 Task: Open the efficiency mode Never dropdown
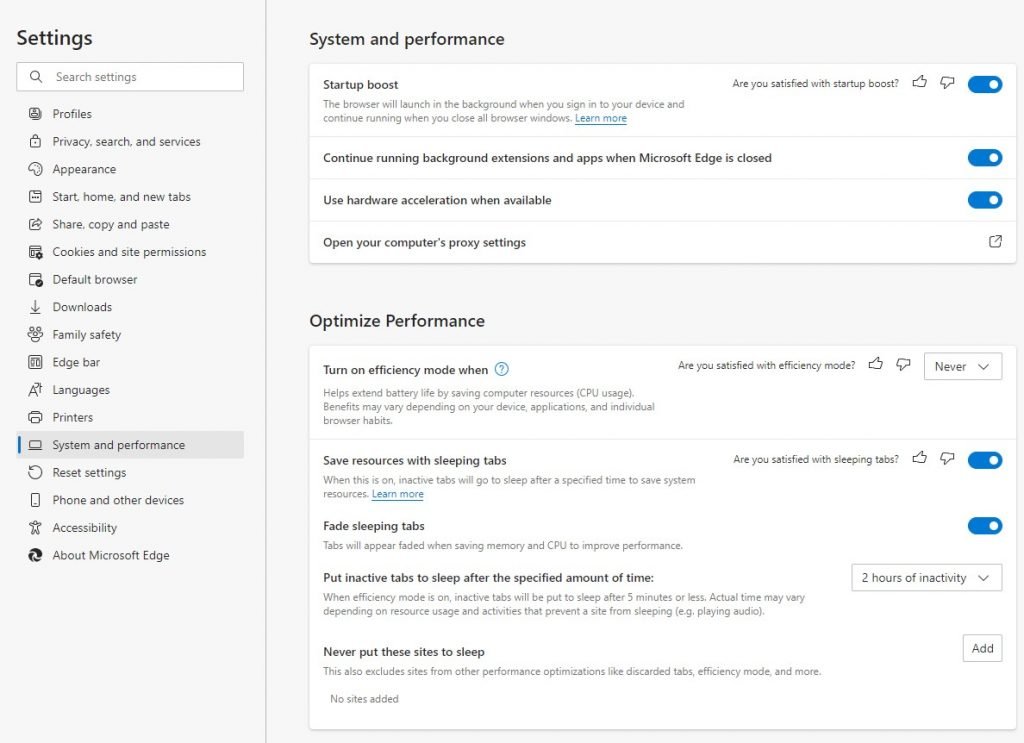pyautogui.click(x=963, y=366)
